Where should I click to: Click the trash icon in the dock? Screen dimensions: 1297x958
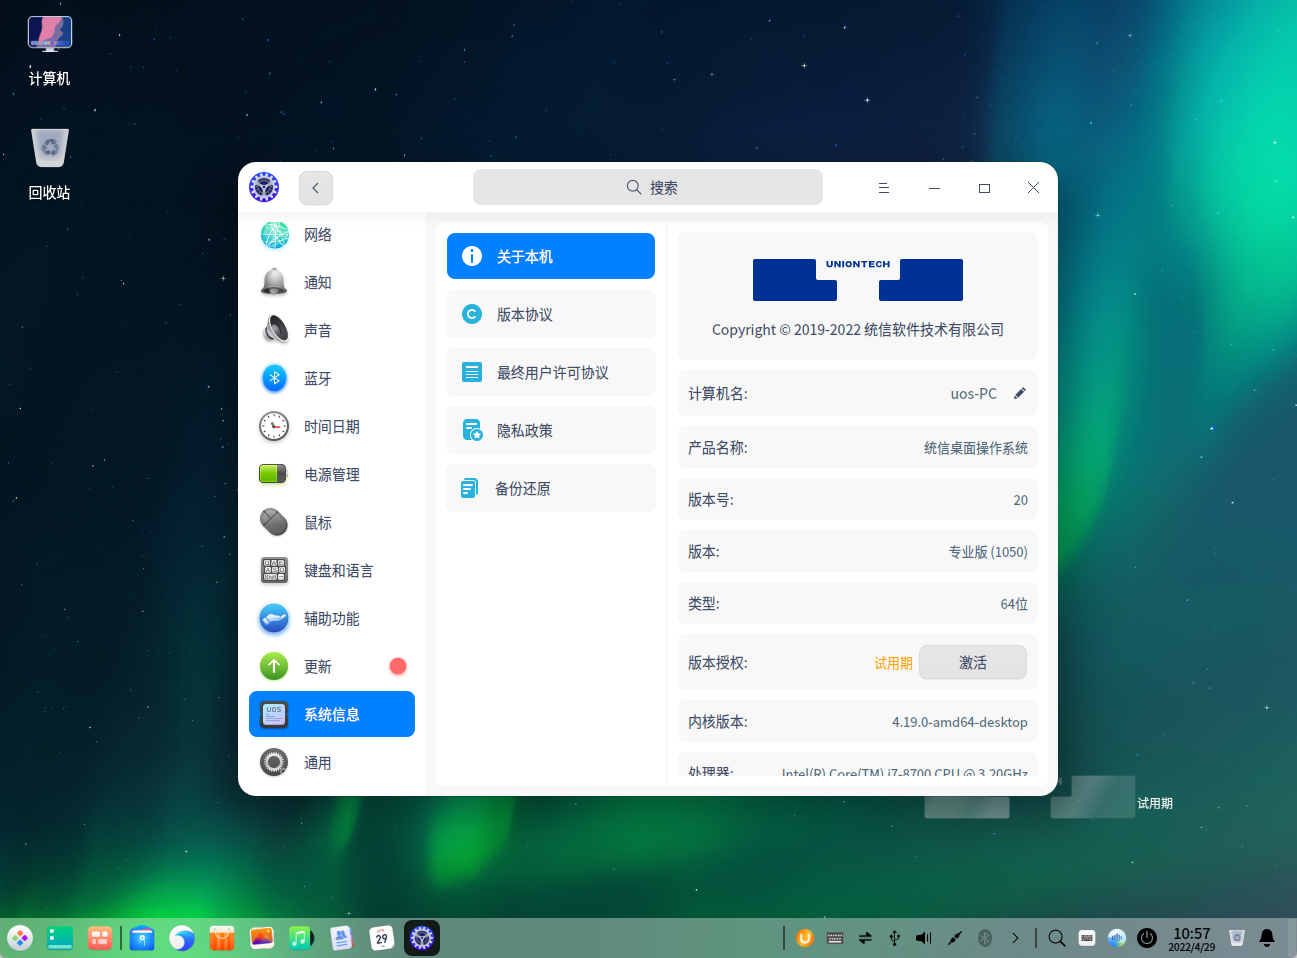1237,938
